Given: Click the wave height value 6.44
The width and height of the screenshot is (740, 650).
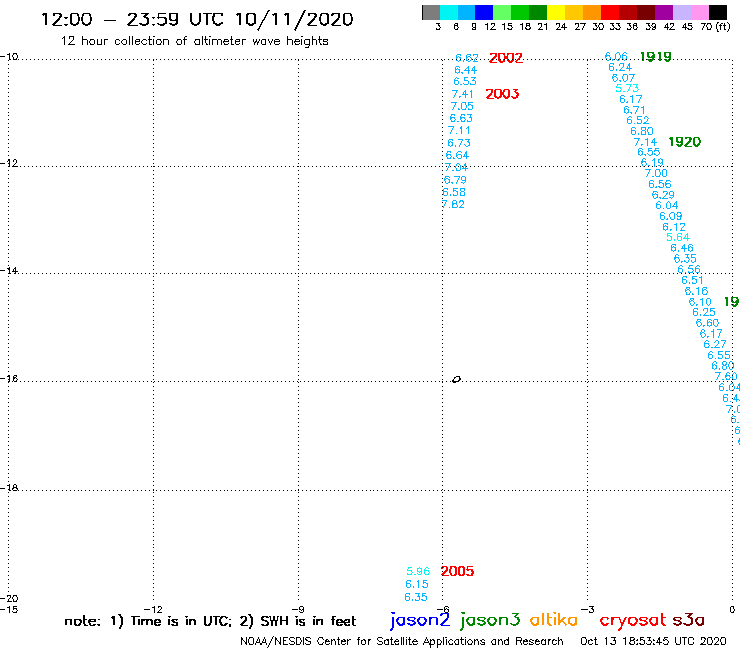Looking at the screenshot, I should [466, 70].
